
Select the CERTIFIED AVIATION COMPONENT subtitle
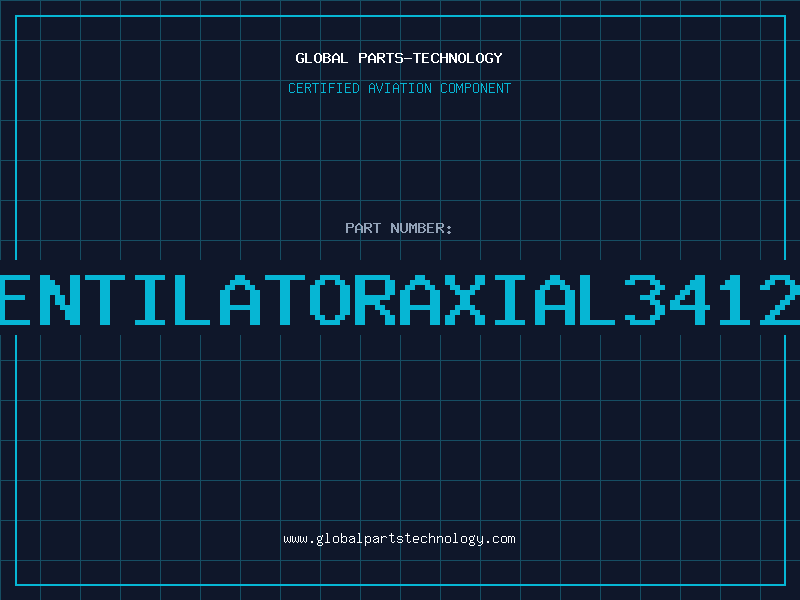tap(399, 88)
